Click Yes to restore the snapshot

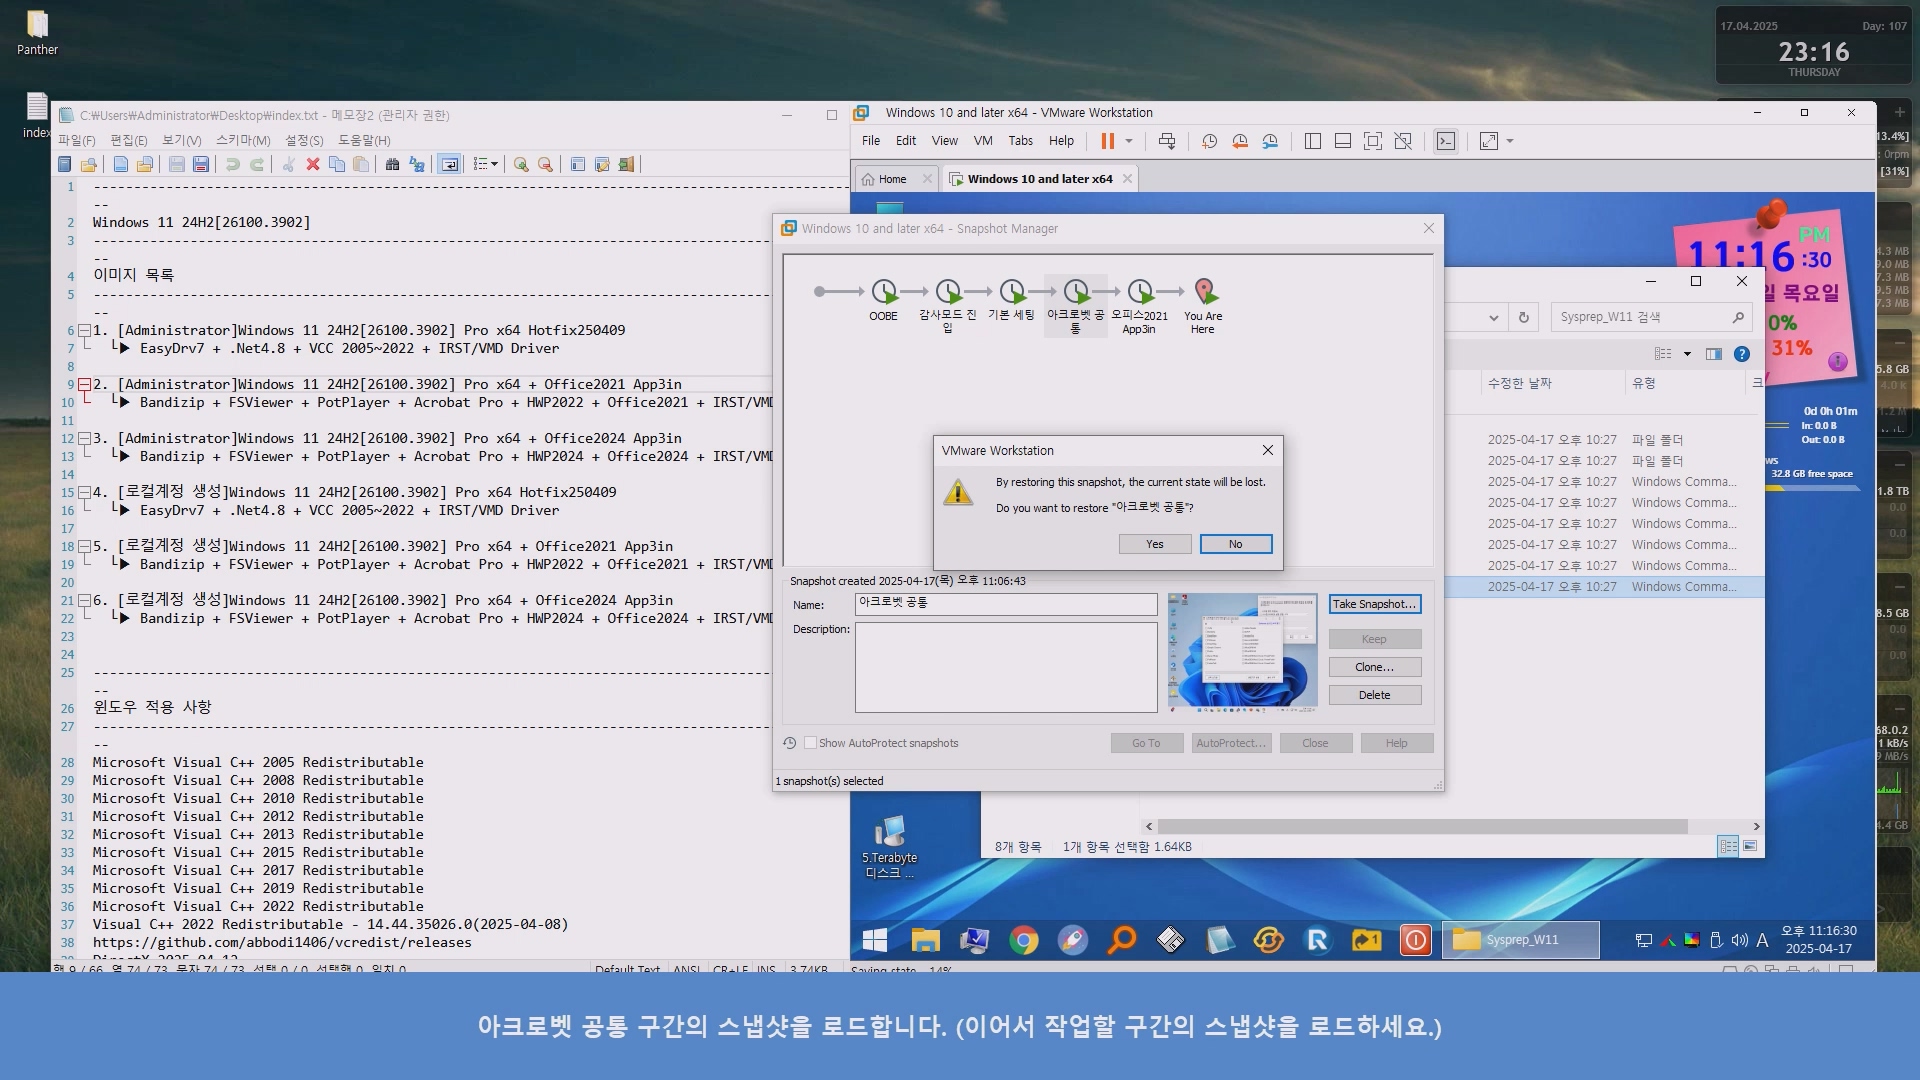pyautogui.click(x=1155, y=544)
